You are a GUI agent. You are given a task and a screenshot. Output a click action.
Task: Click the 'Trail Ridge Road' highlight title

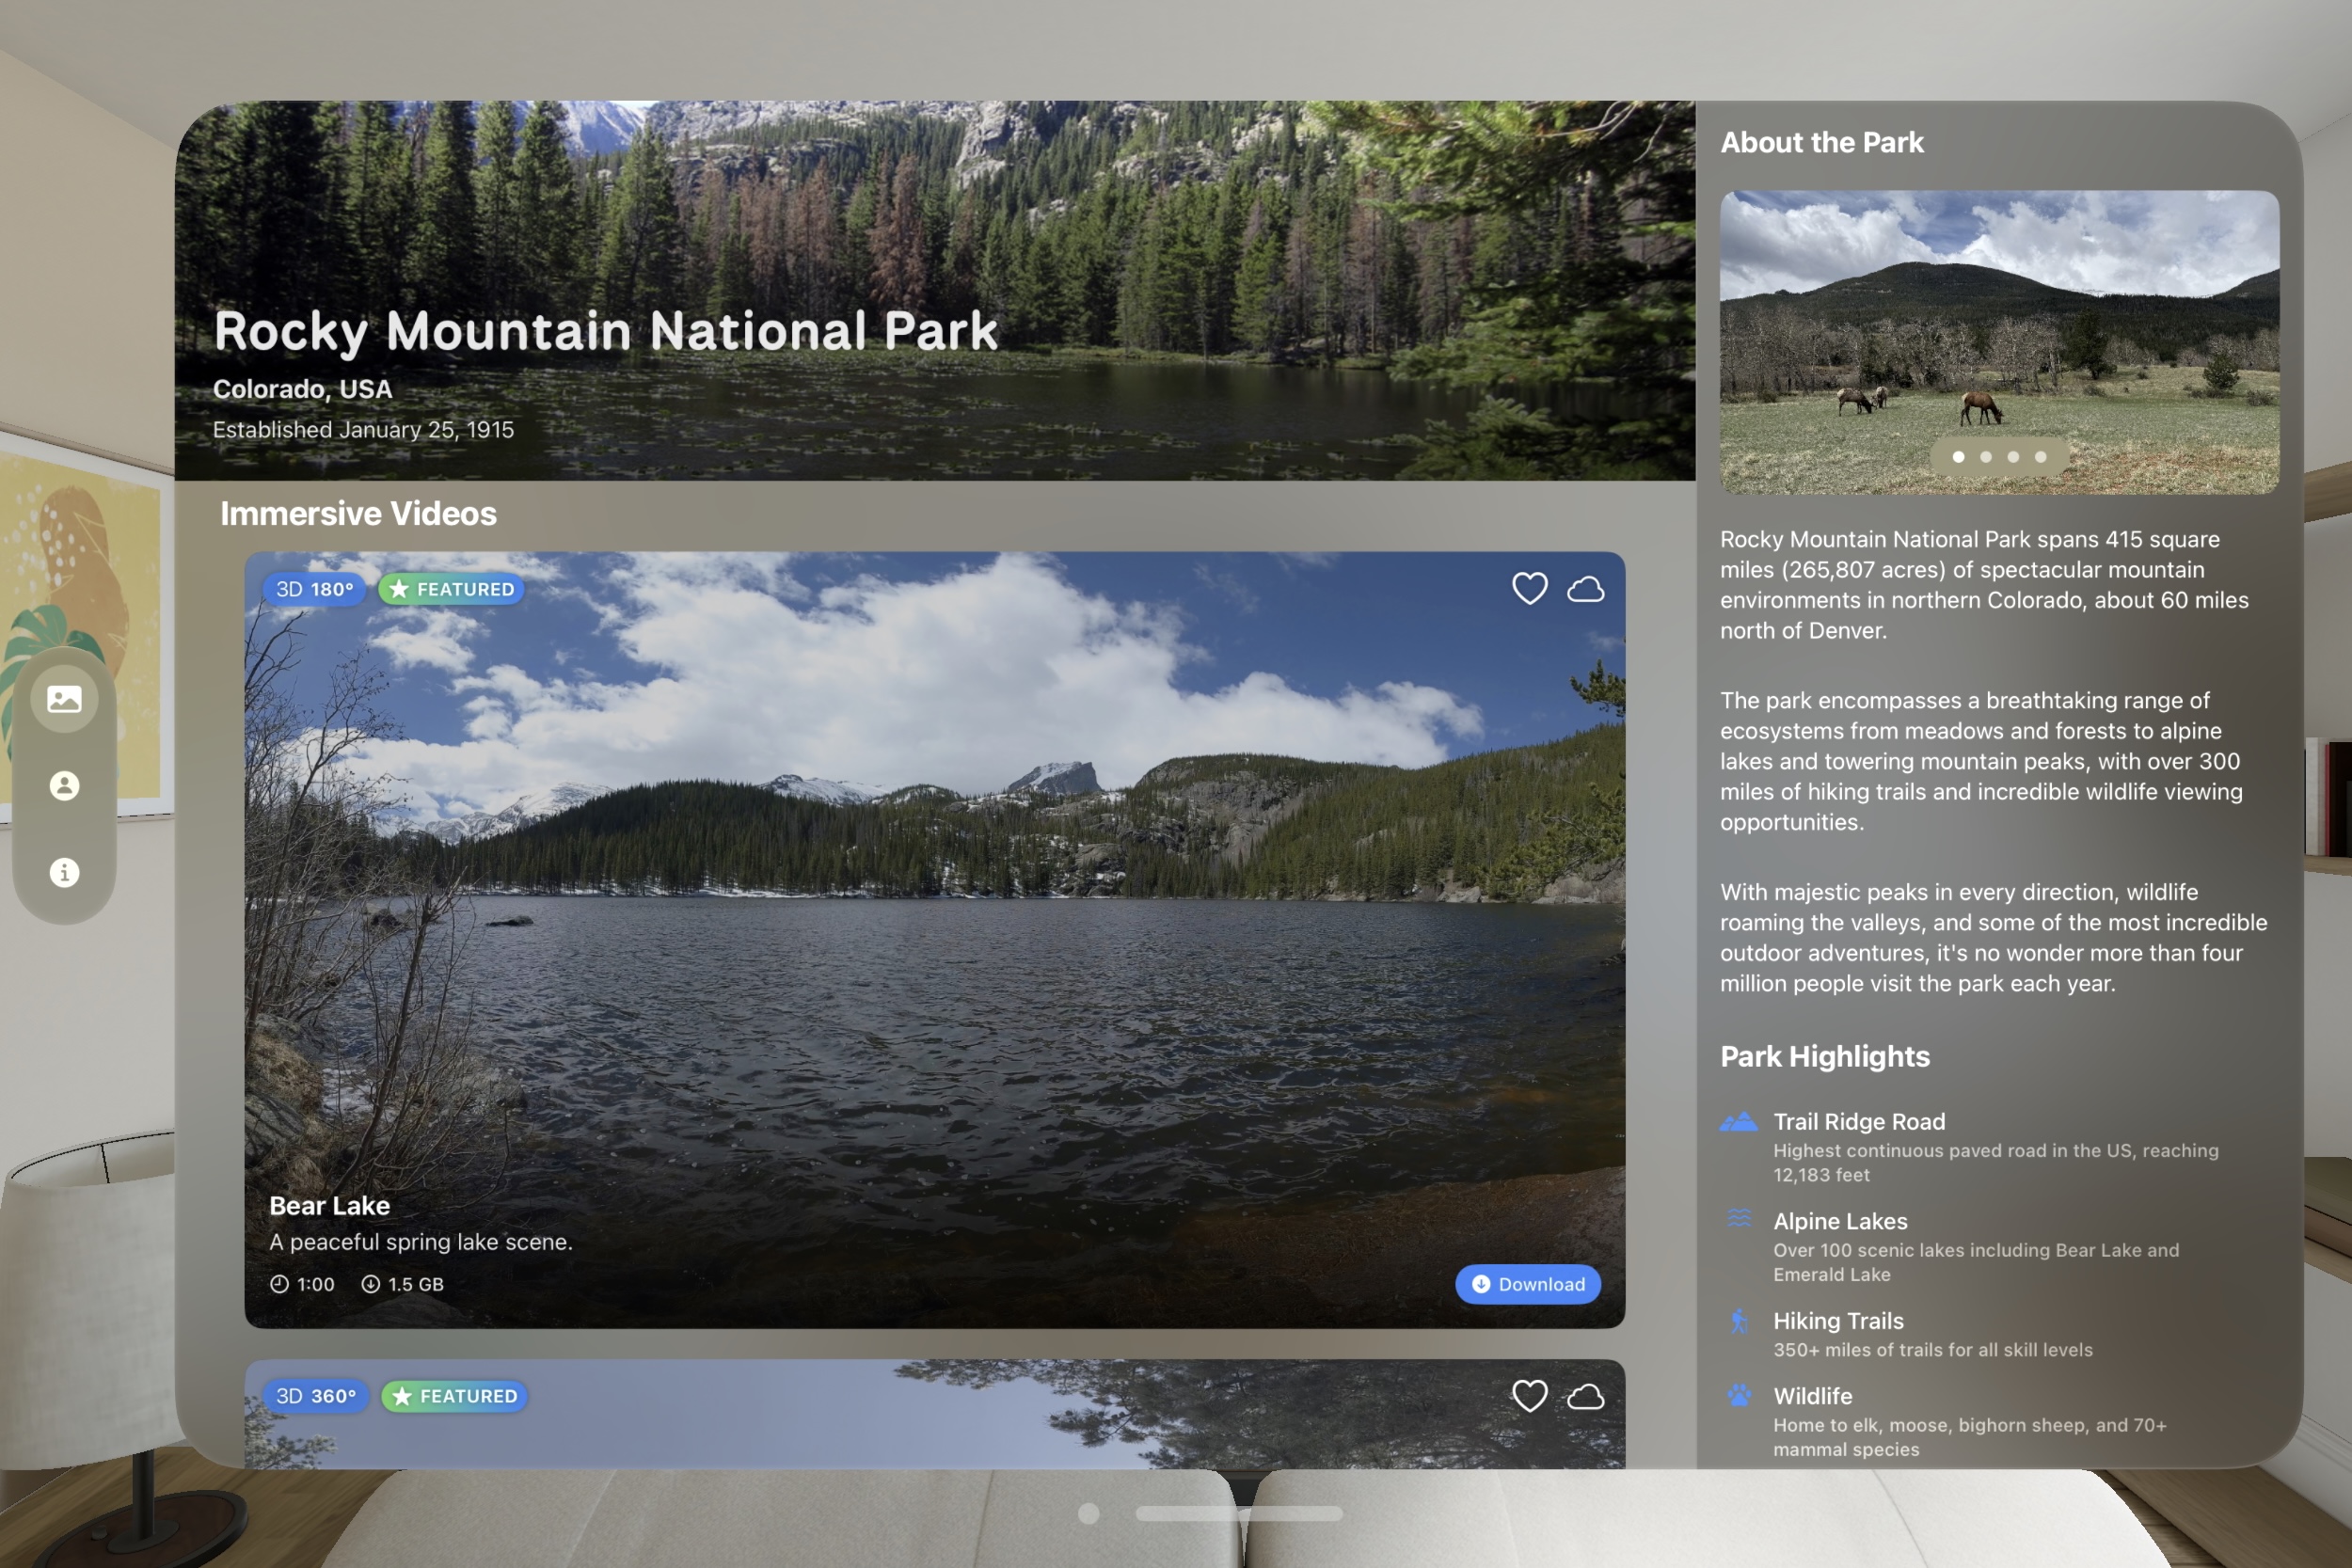[x=1859, y=1122]
